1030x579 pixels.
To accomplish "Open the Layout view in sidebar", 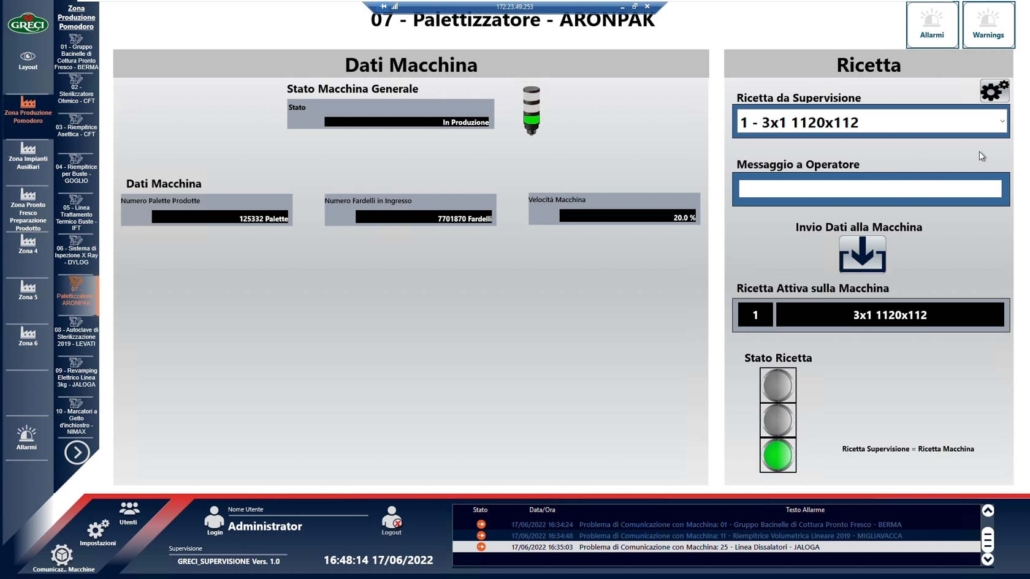I will [28, 60].
